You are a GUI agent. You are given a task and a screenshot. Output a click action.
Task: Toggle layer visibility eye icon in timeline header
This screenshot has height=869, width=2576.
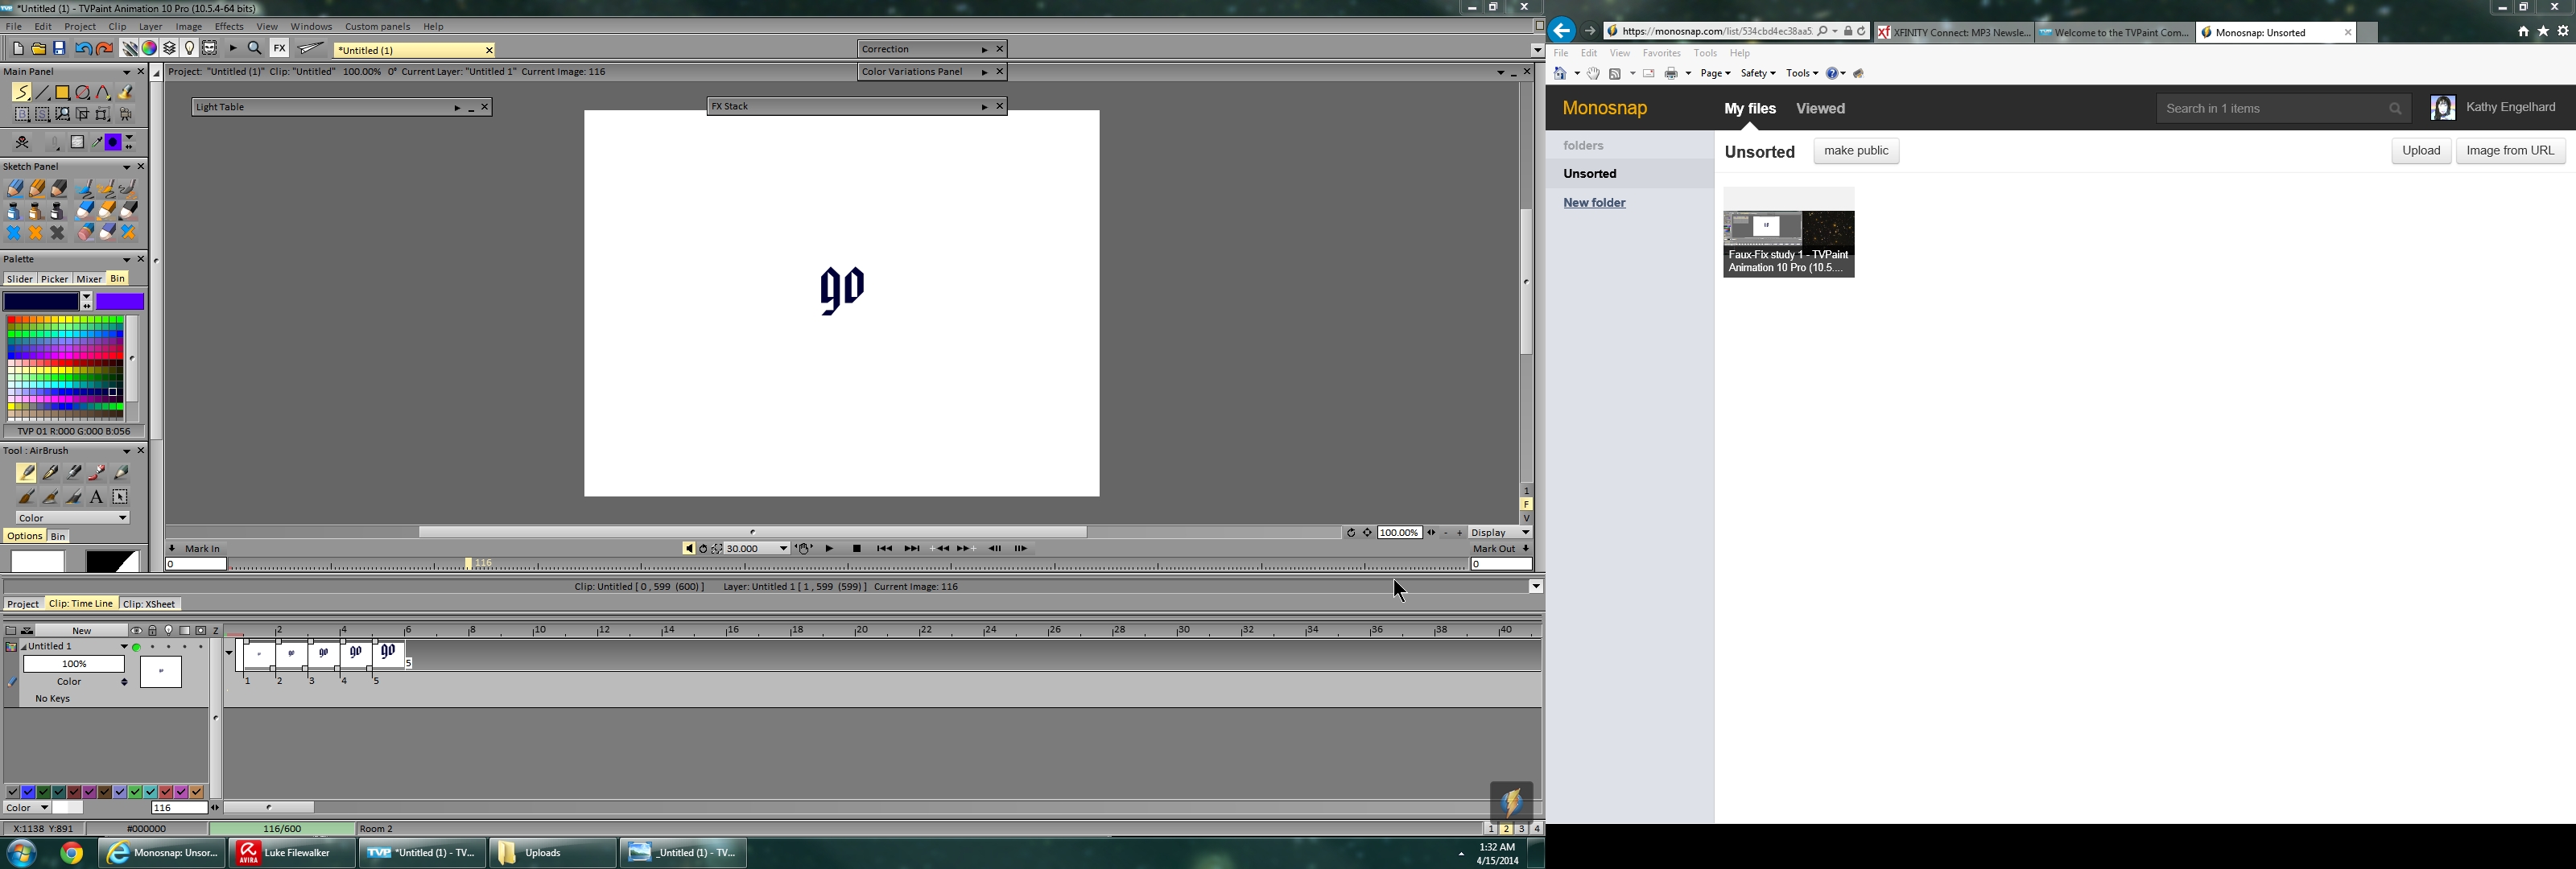pos(137,631)
